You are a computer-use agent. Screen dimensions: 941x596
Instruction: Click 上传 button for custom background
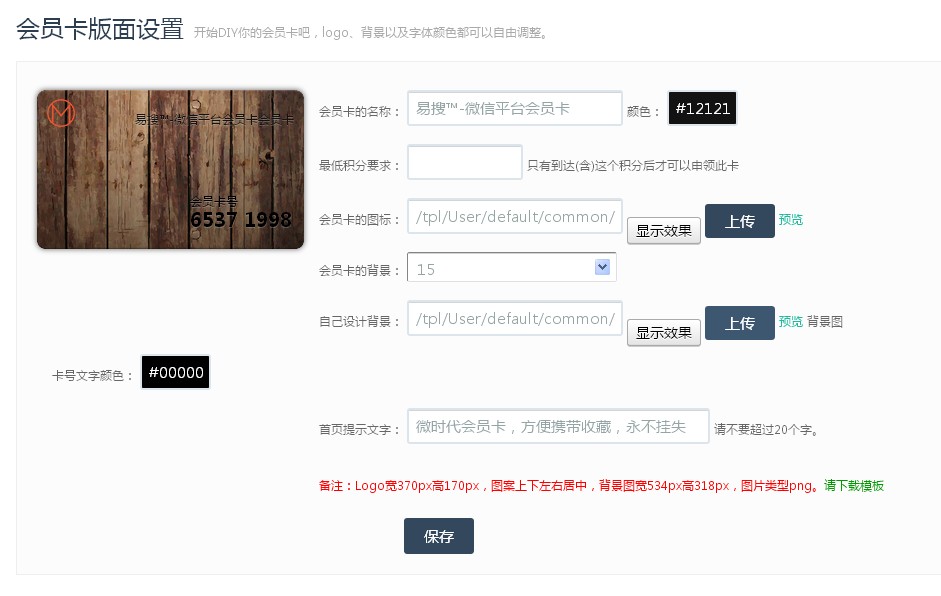click(x=739, y=323)
